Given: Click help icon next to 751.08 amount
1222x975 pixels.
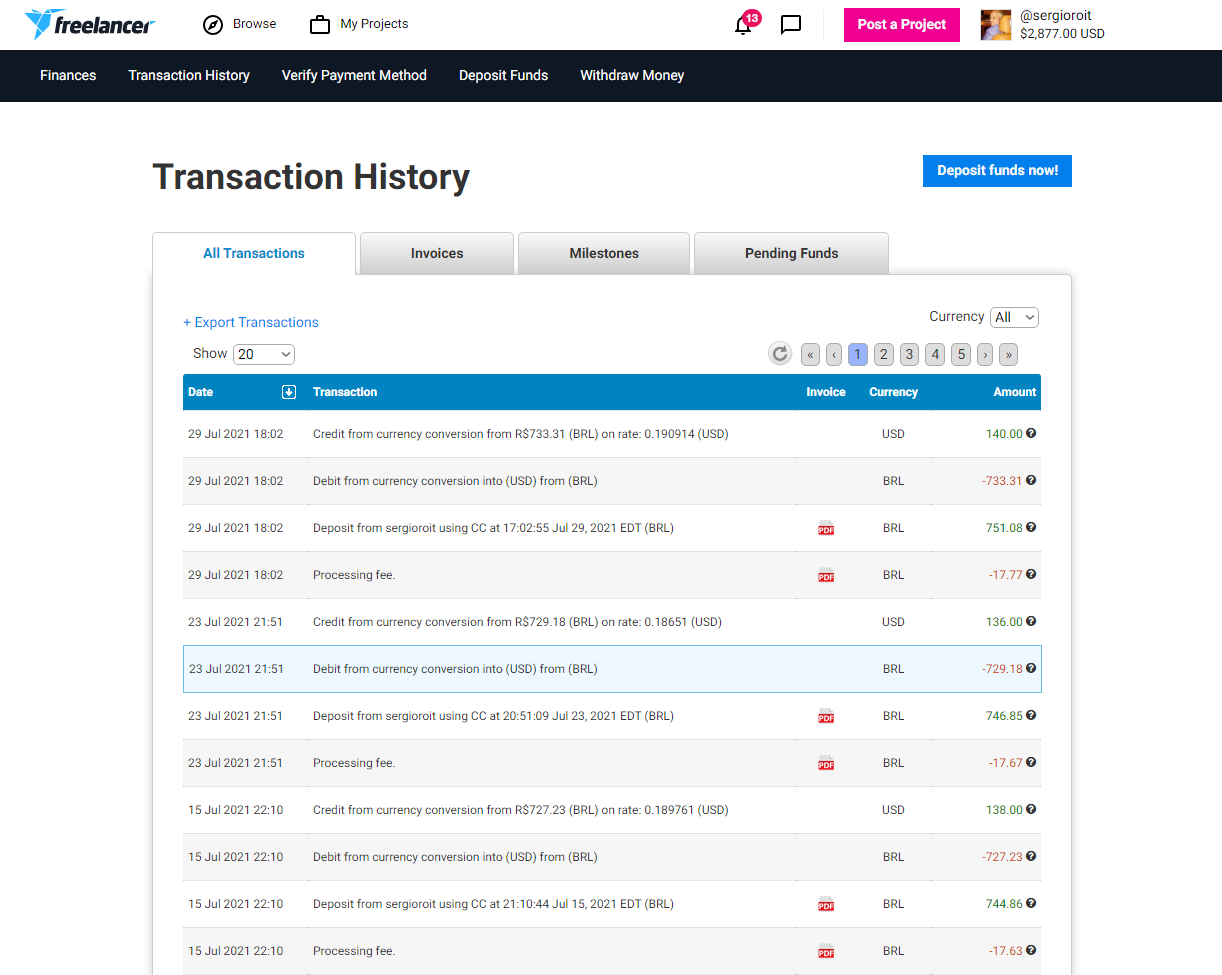Looking at the screenshot, I should click(x=1031, y=527).
